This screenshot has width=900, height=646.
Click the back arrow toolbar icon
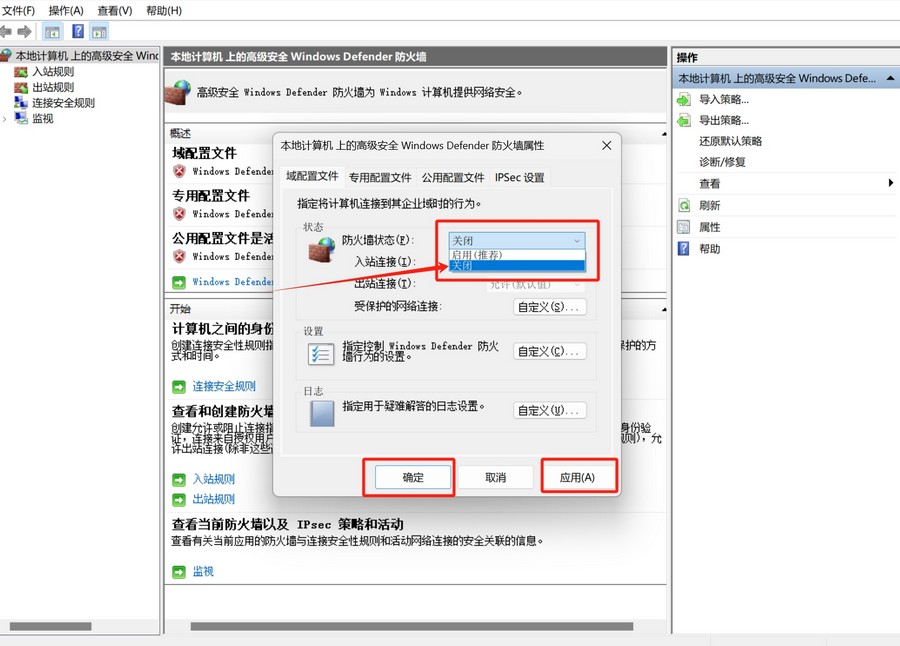(x=6, y=32)
